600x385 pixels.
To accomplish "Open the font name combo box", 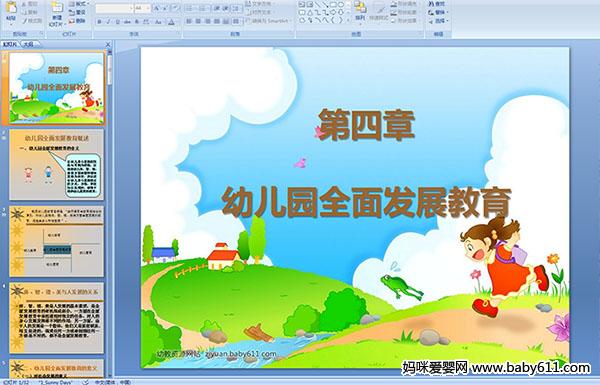I will (x=114, y=8).
